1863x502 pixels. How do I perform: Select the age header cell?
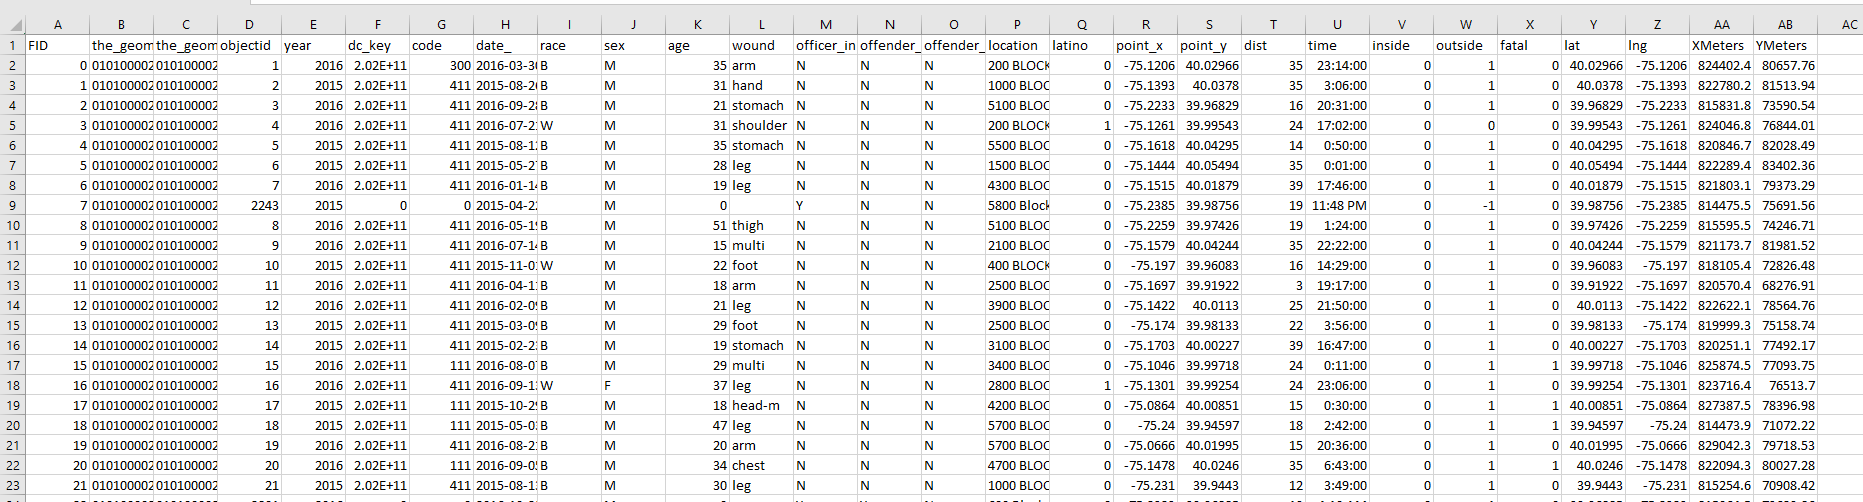(697, 45)
